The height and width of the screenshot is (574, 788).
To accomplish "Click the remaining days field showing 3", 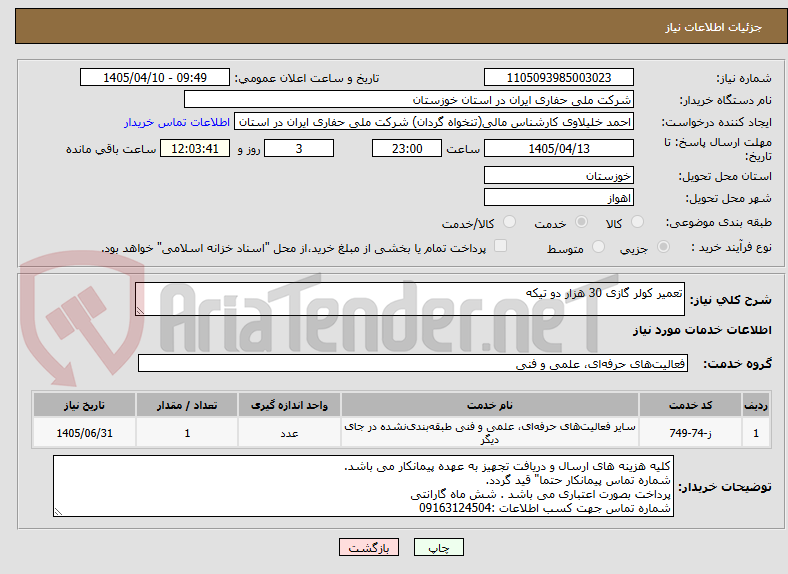I will [x=299, y=148].
